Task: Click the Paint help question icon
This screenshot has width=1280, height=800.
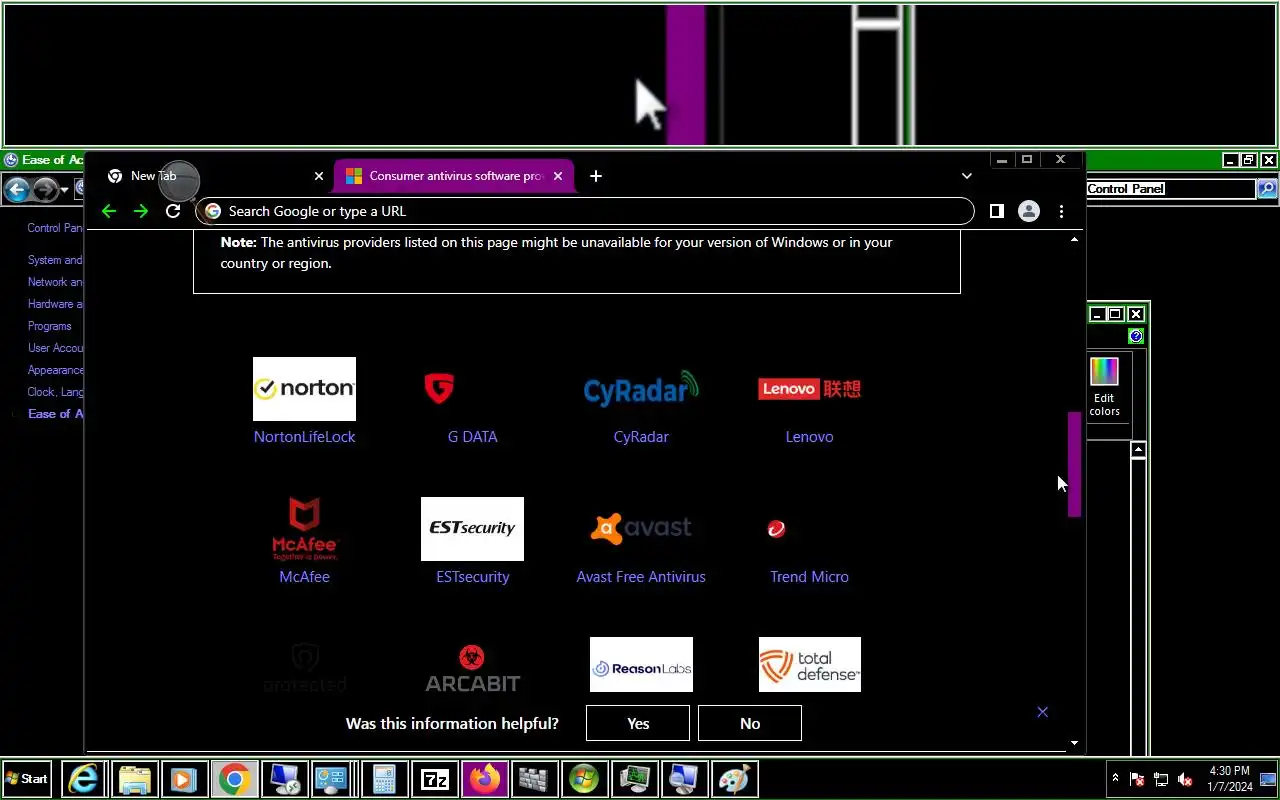Action: pos(1135,336)
